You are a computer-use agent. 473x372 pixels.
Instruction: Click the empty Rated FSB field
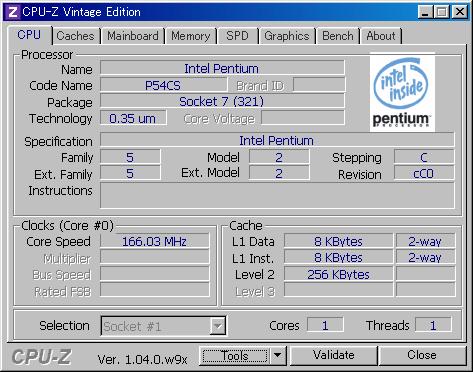point(154,290)
